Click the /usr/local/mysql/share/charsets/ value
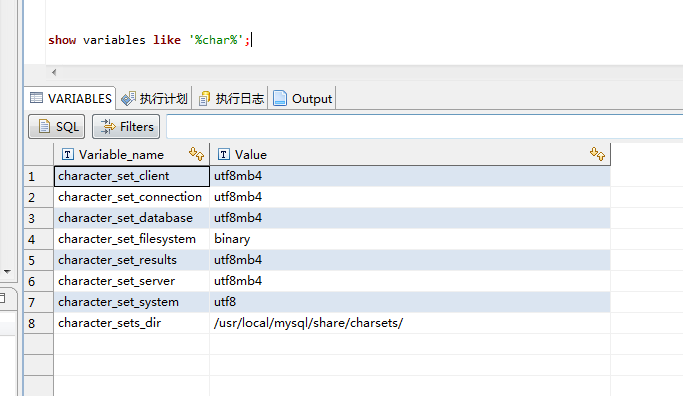Image resolution: width=683 pixels, height=396 pixels. coord(410,323)
